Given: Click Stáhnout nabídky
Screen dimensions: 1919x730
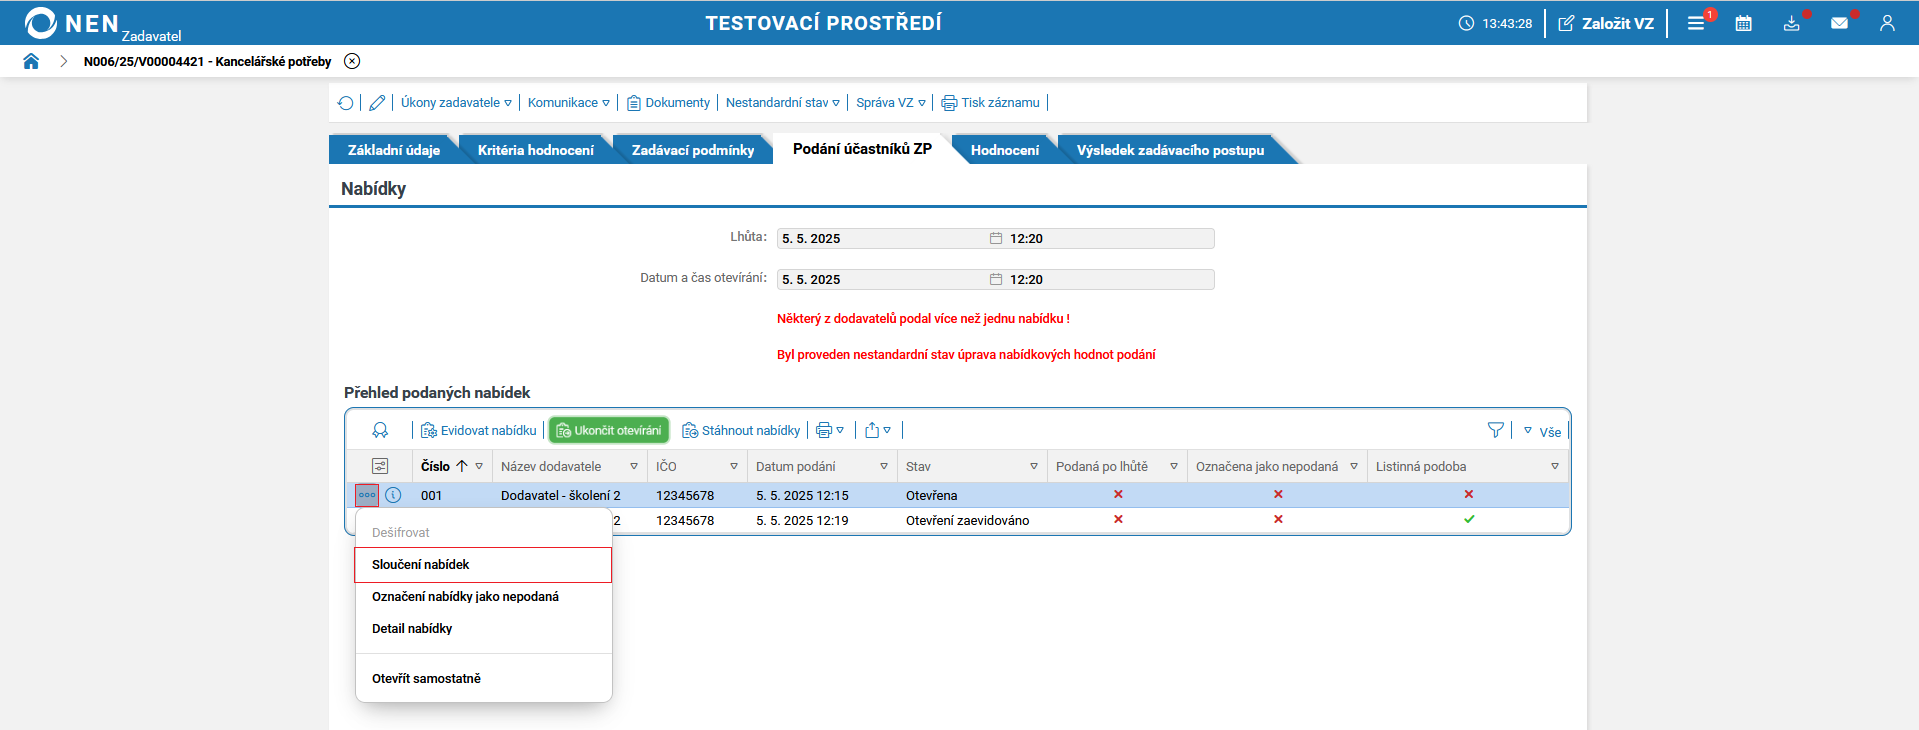Looking at the screenshot, I should (741, 430).
